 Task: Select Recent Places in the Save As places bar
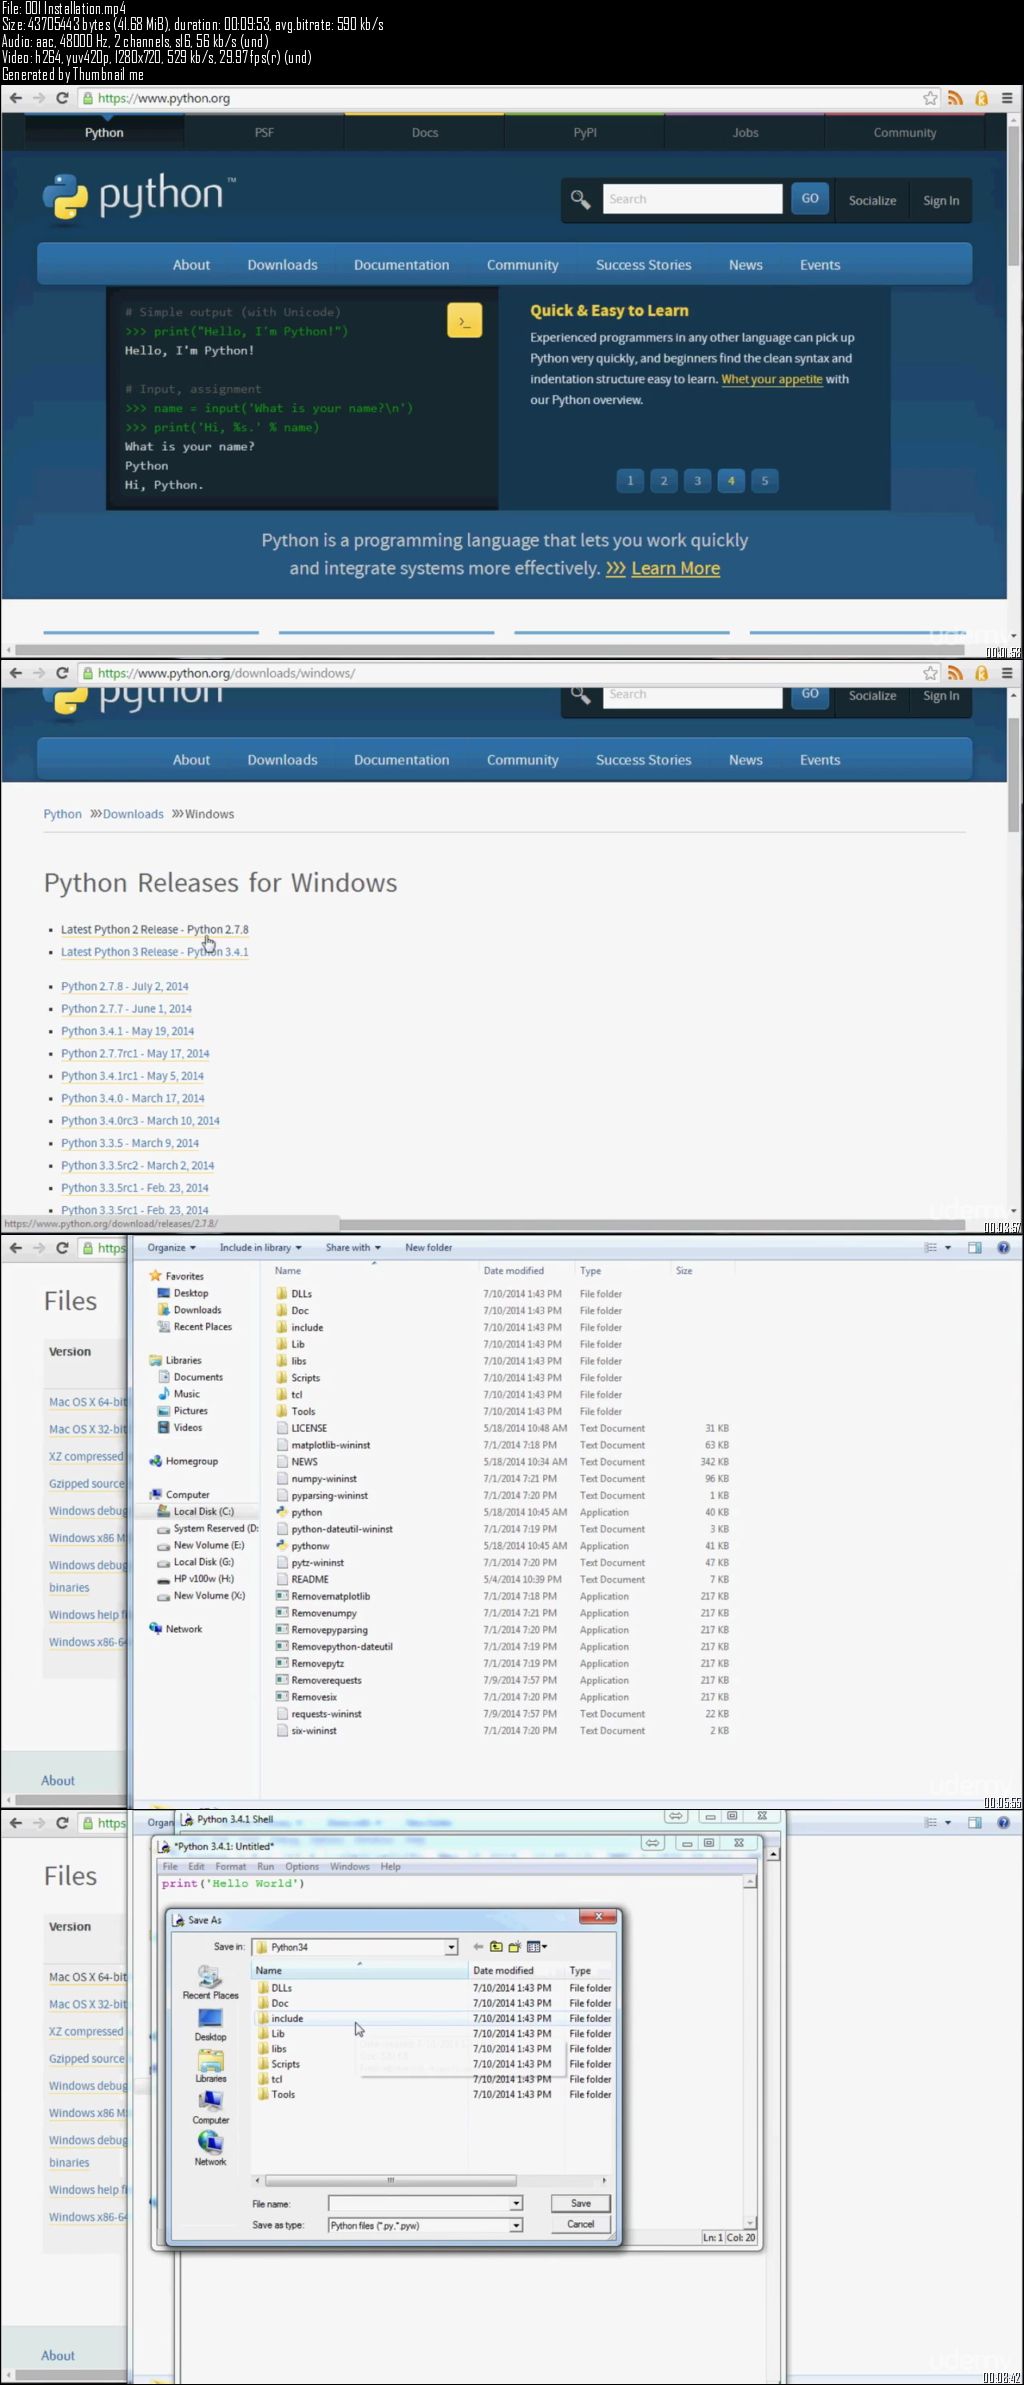pos(210,1982)
